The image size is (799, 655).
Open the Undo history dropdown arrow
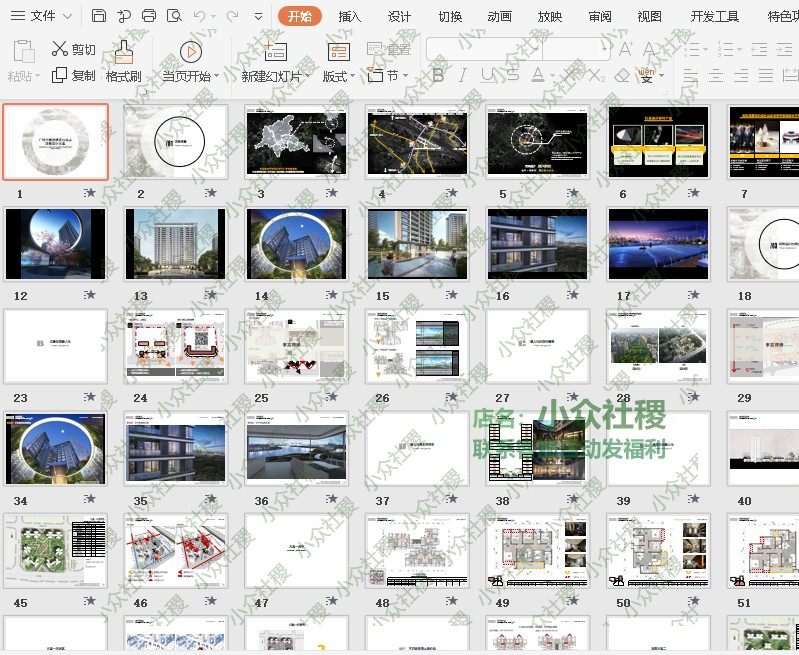[213, 17]
